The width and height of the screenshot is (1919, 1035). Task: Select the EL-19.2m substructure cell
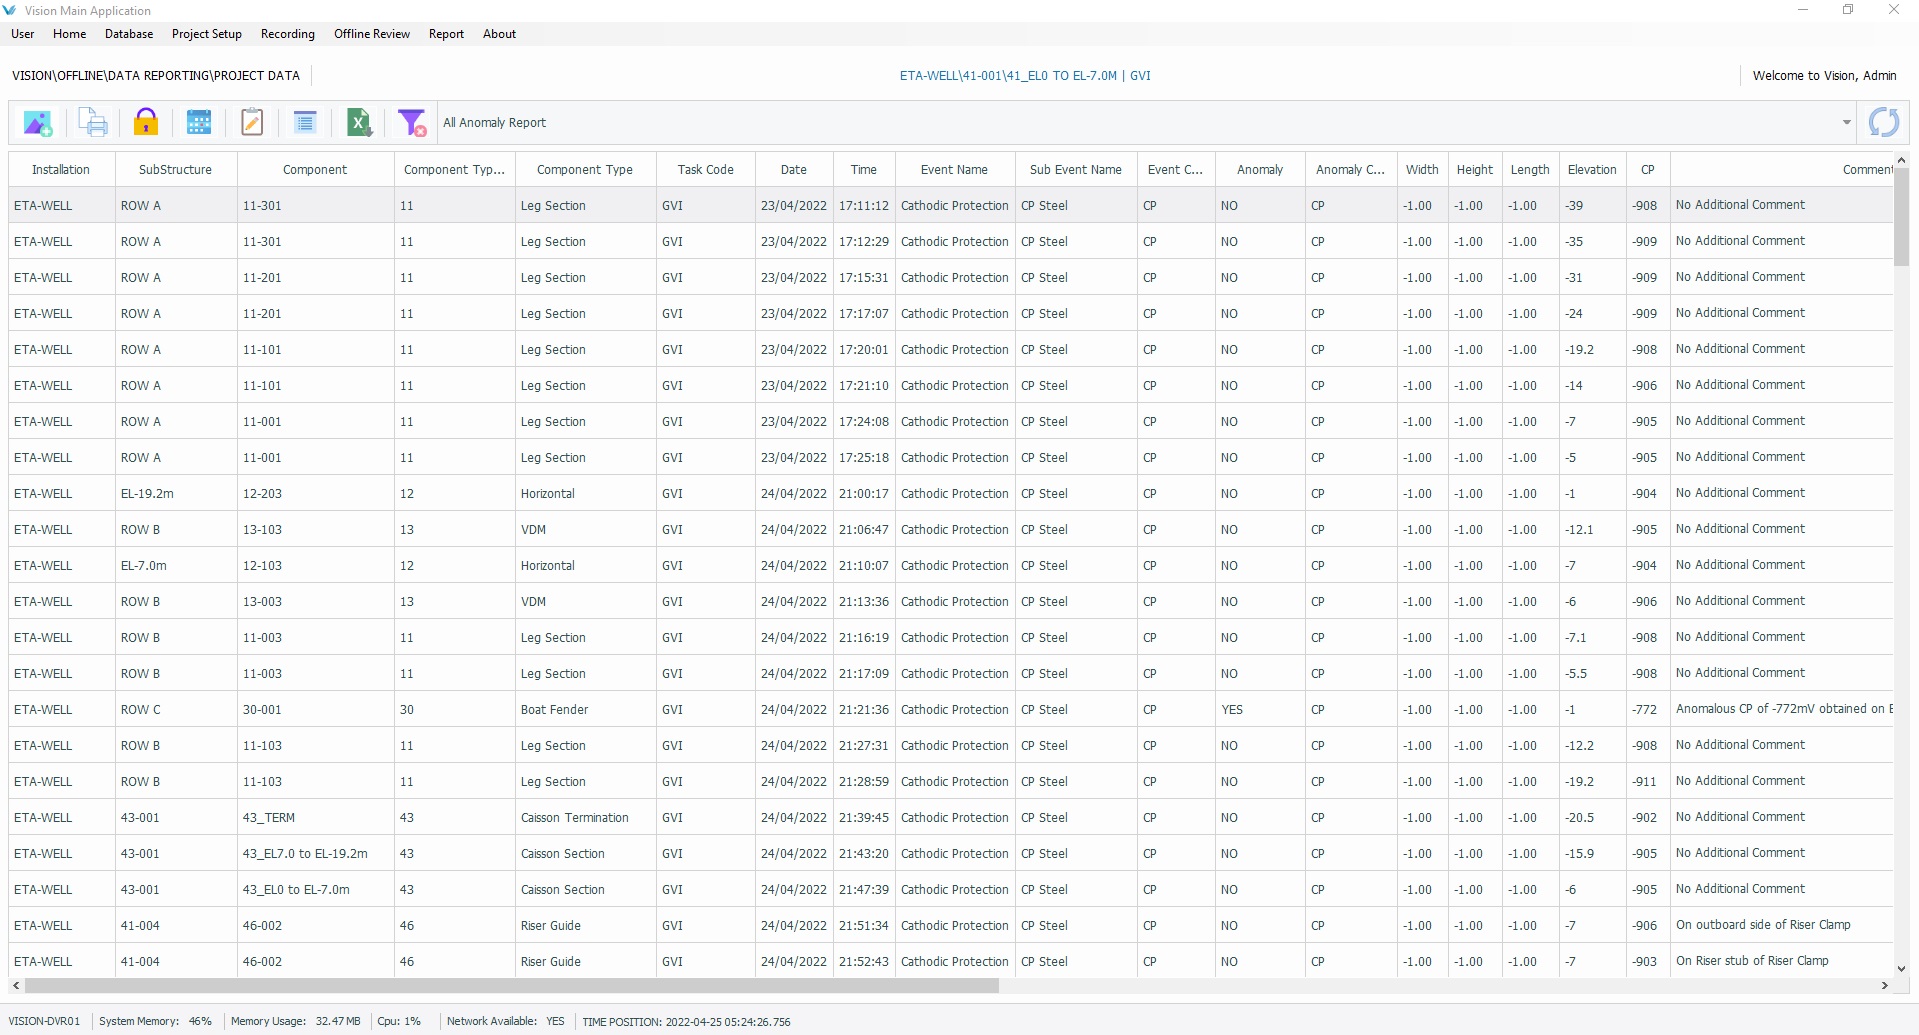[175, 494]
